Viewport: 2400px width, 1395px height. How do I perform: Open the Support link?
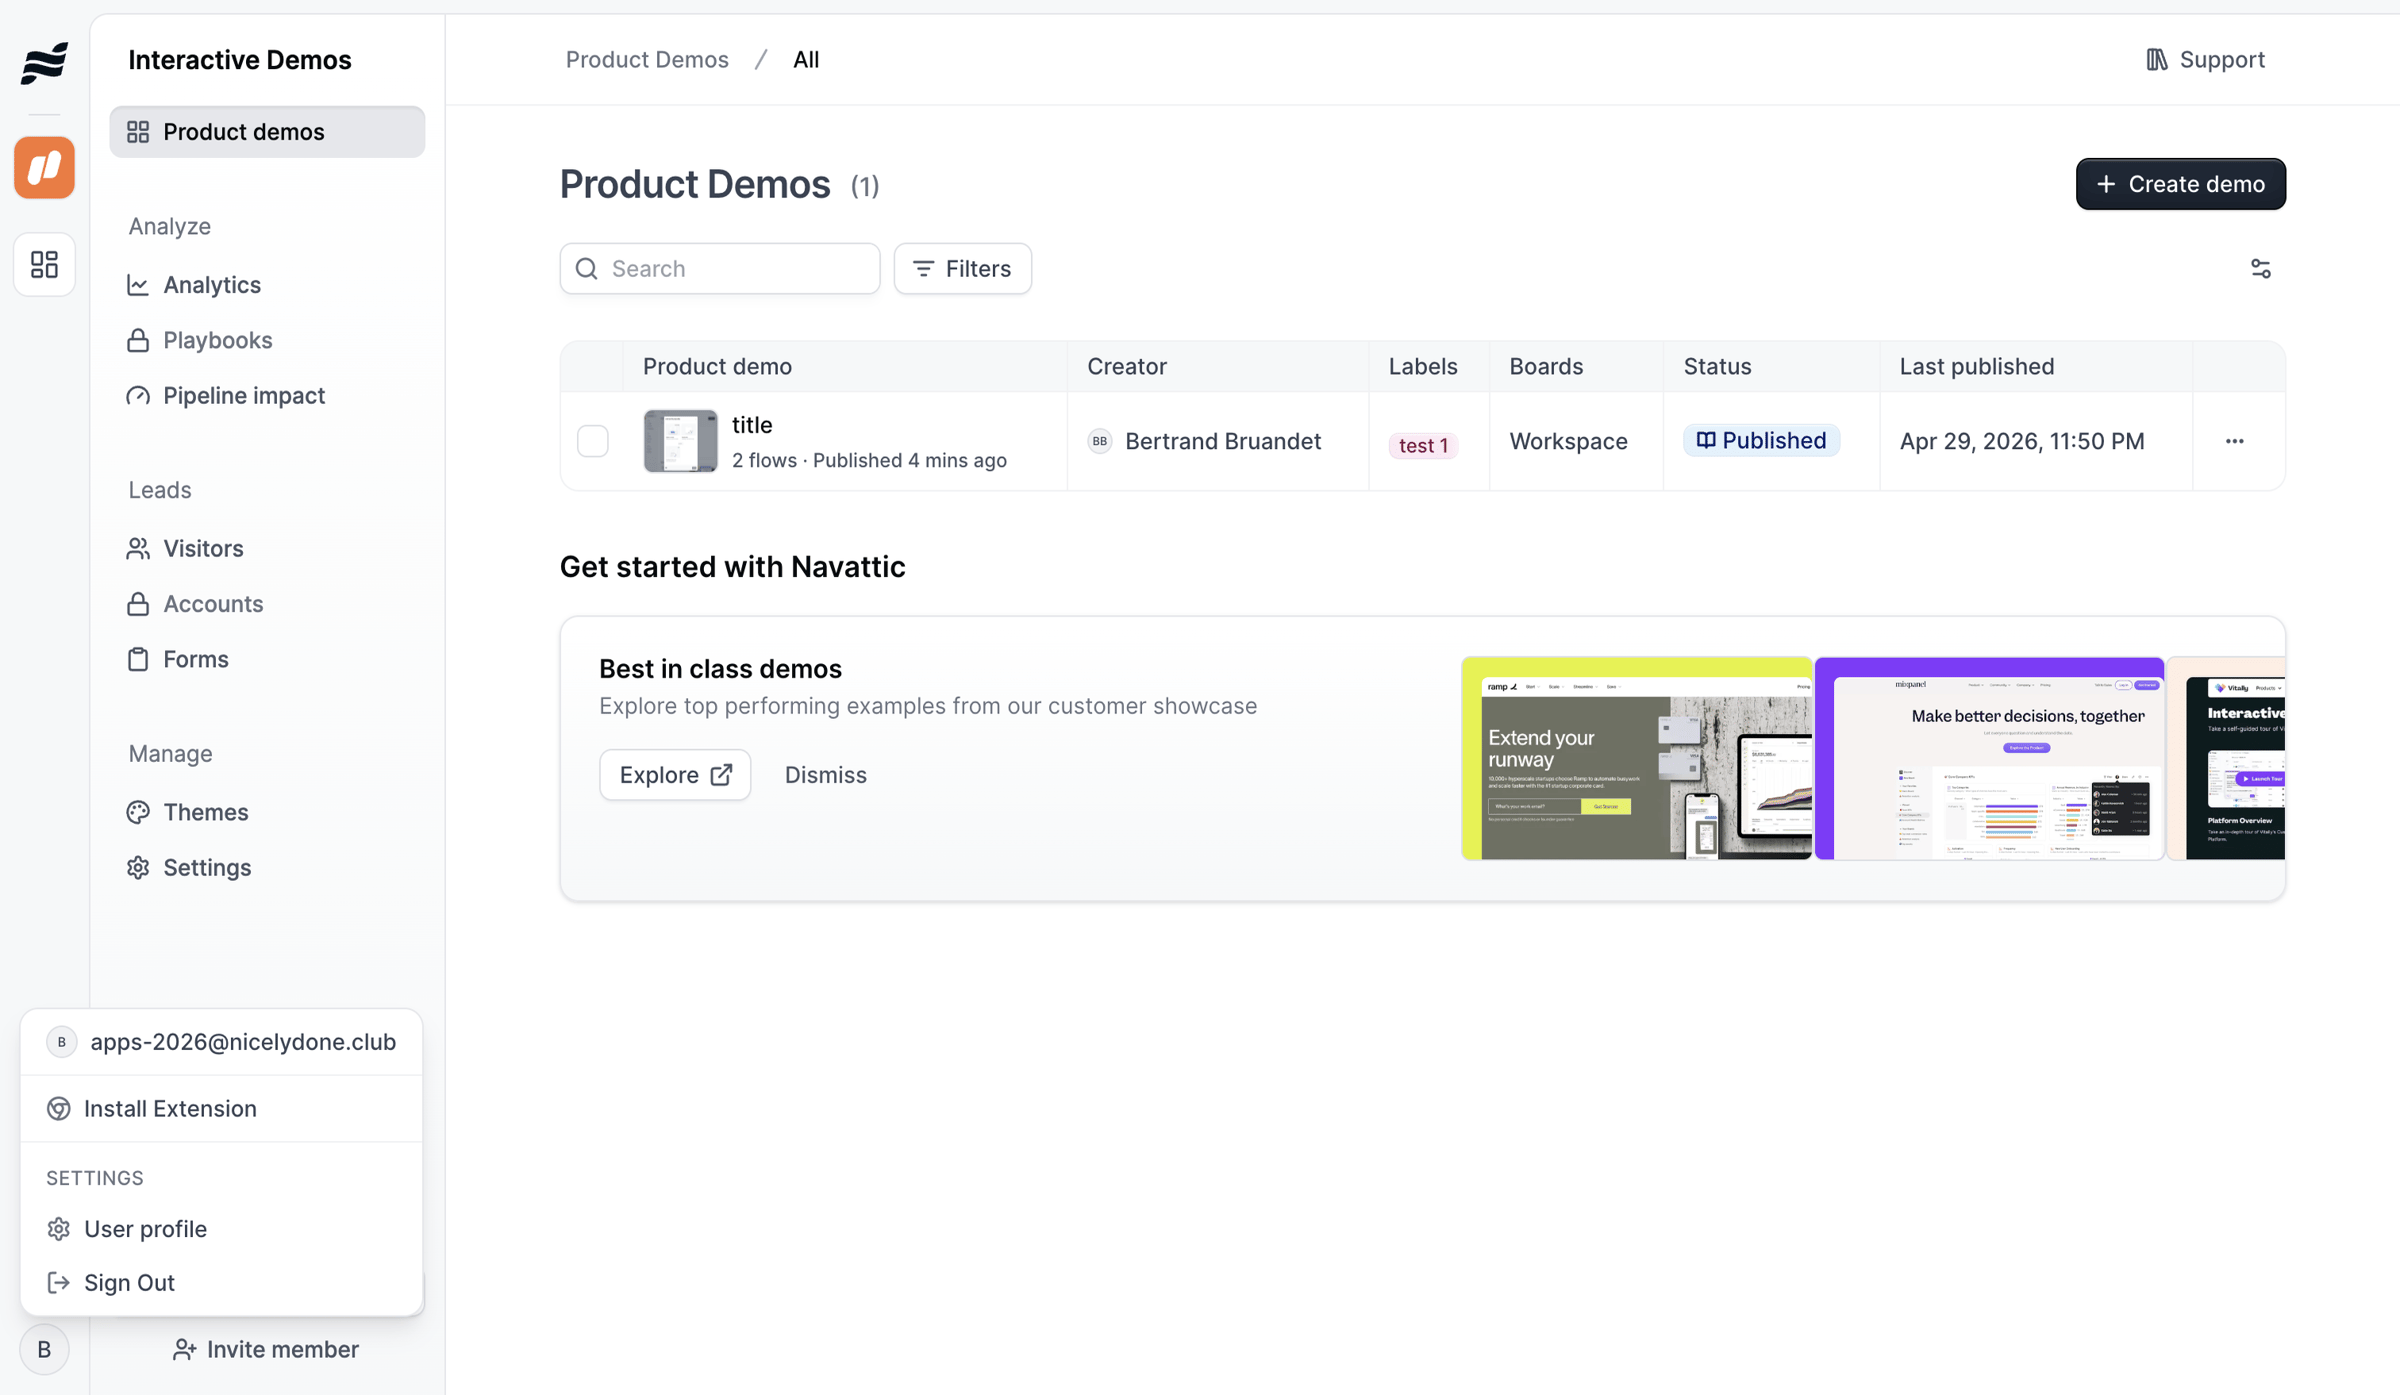[2205, 60]
